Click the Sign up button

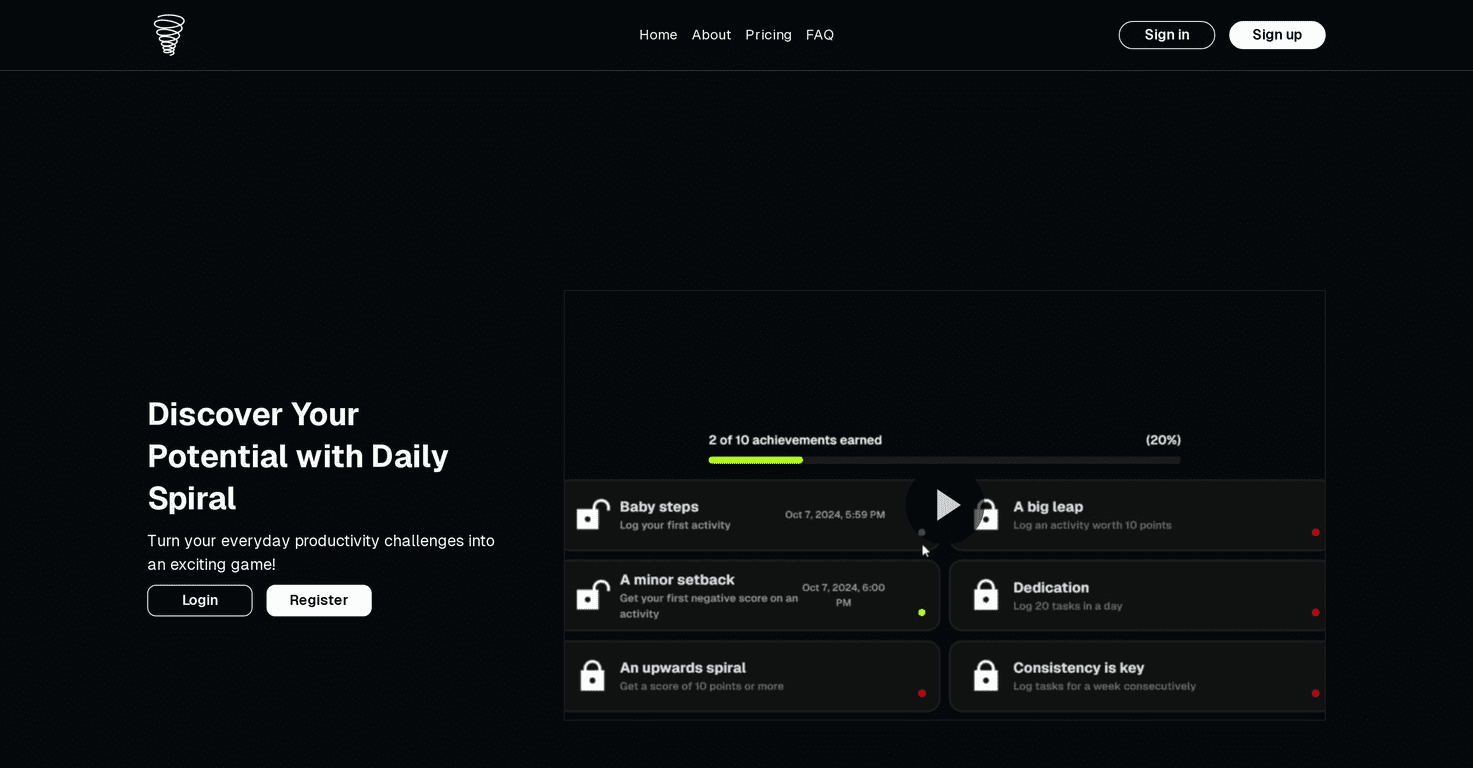point(1277,34)
